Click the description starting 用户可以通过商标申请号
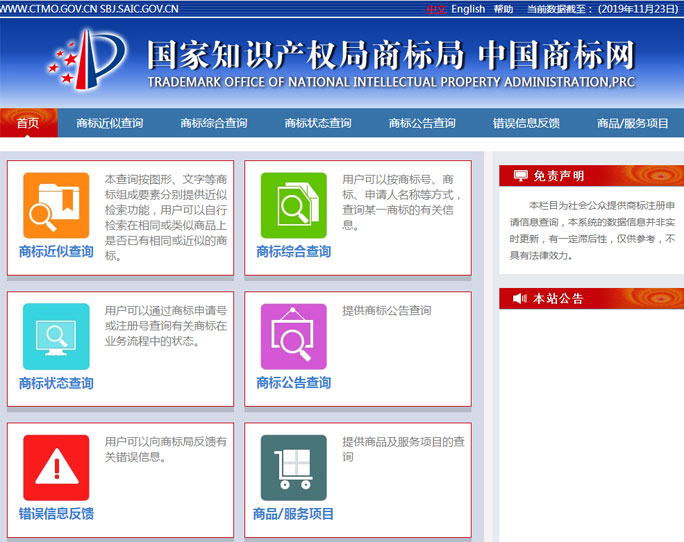684x542 pixels. 166,326
